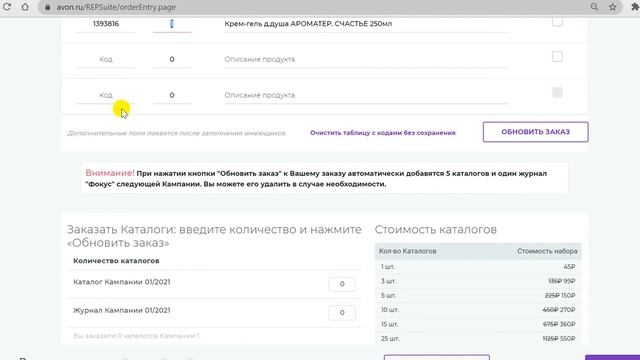This screenshot has width=640, height=360.
Task: Tick the checkbox in the first empty product row
Action: (x=557, y=56)
